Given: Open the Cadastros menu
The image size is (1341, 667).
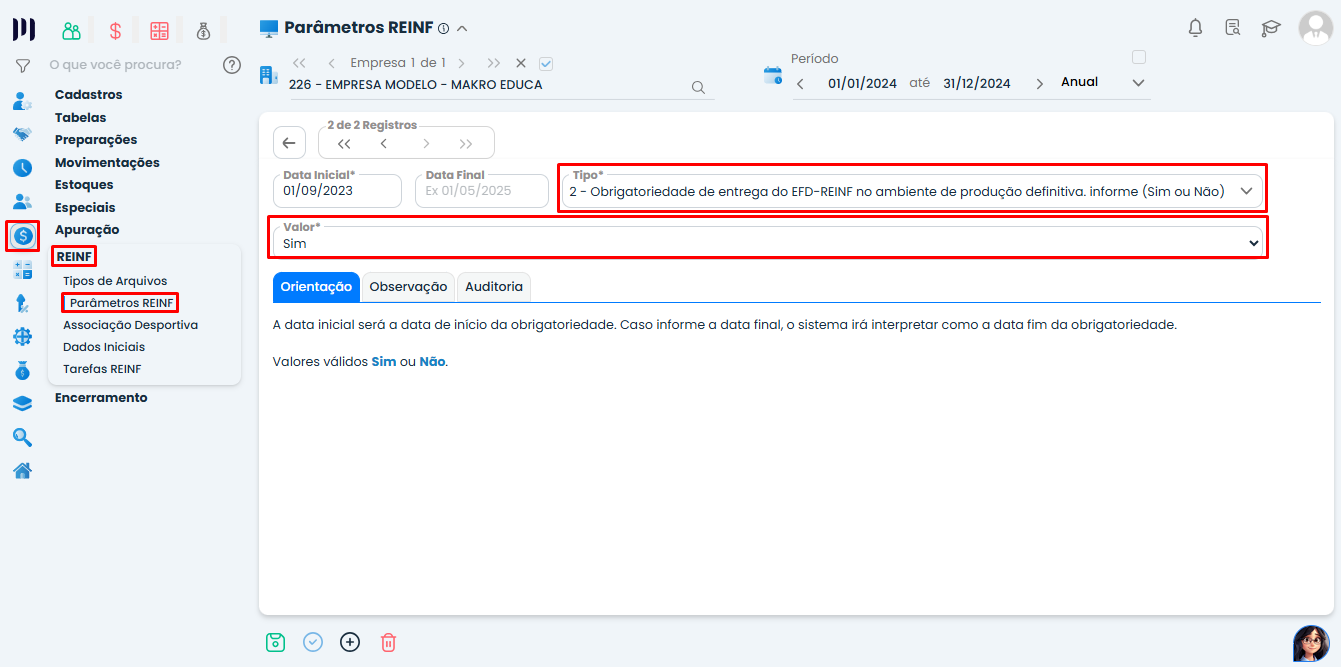Looking at the screenshot, I should click(89, 95).
